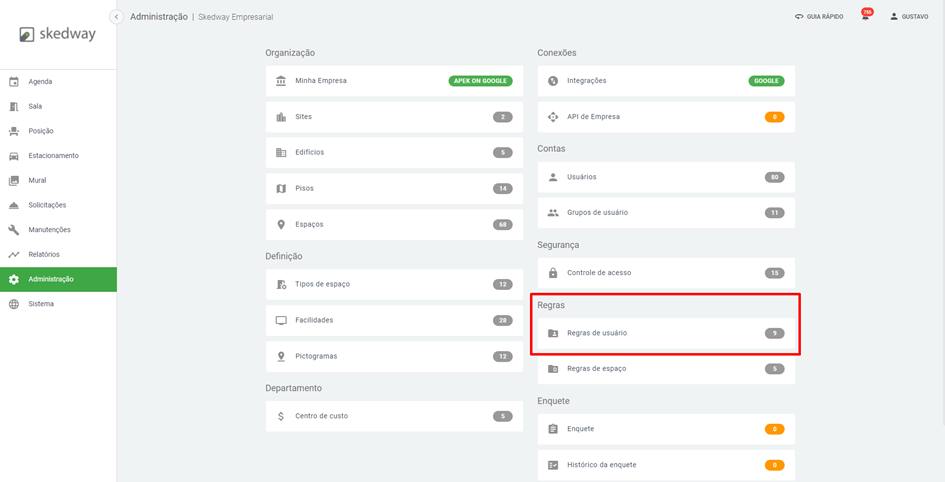Click the Centro de custo dollar icon
The image size is (945, 482).
point(281,416)
